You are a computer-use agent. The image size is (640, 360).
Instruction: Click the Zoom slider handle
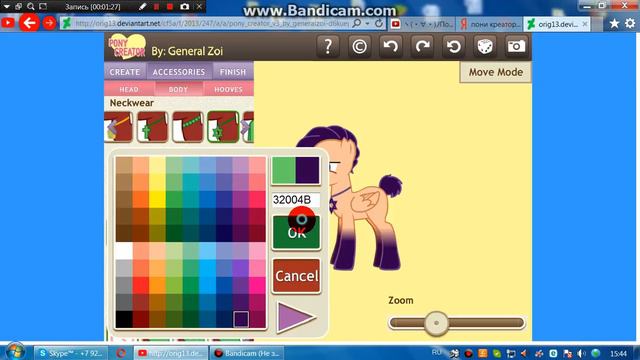click(436, 323)
